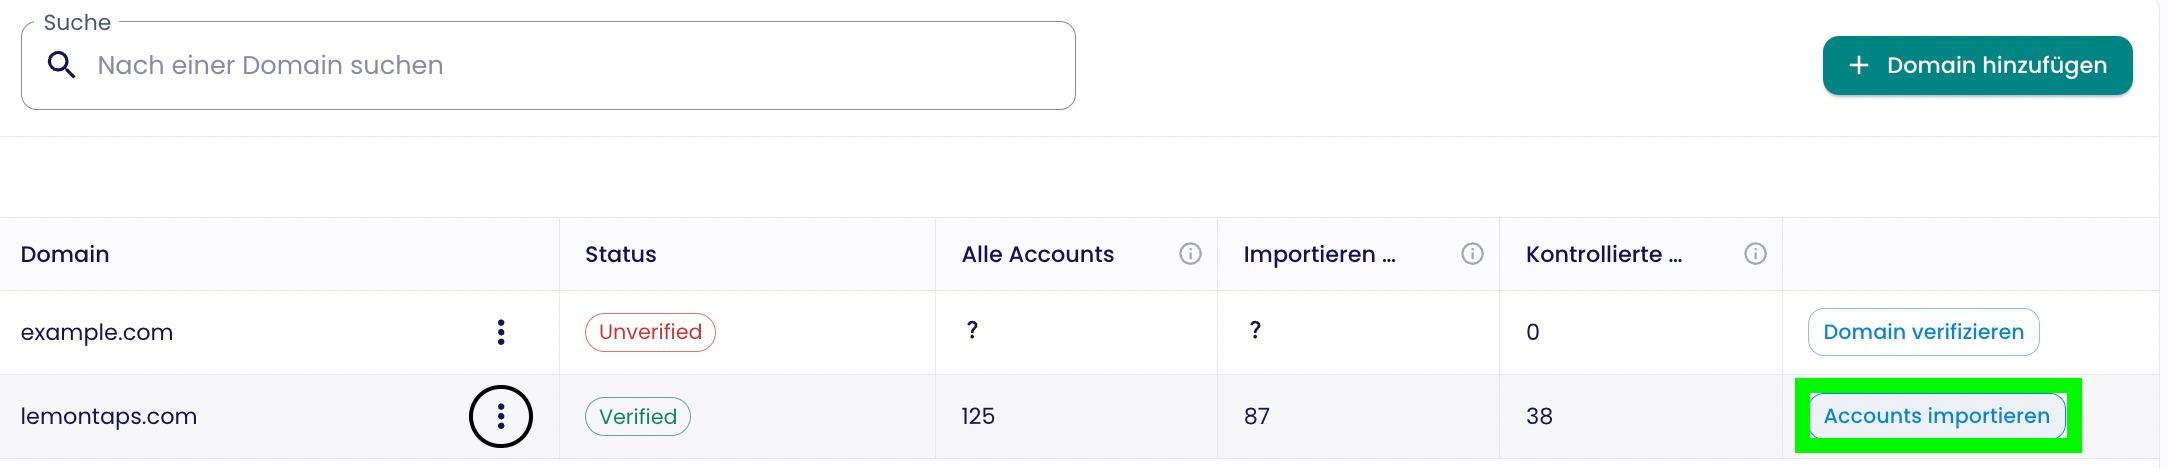Select the example.com domain row
Image resolution: width=2168 pixels, height=468 pixels.
(x=97, y=332)
